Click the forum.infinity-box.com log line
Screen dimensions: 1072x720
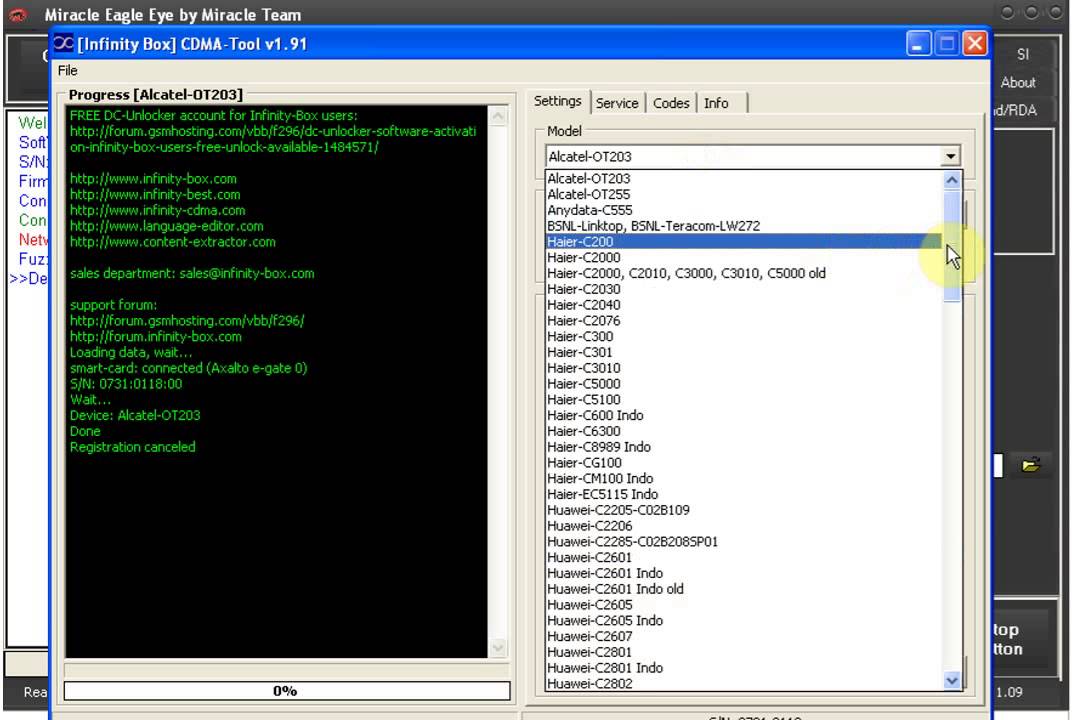(x=155, y=336)
